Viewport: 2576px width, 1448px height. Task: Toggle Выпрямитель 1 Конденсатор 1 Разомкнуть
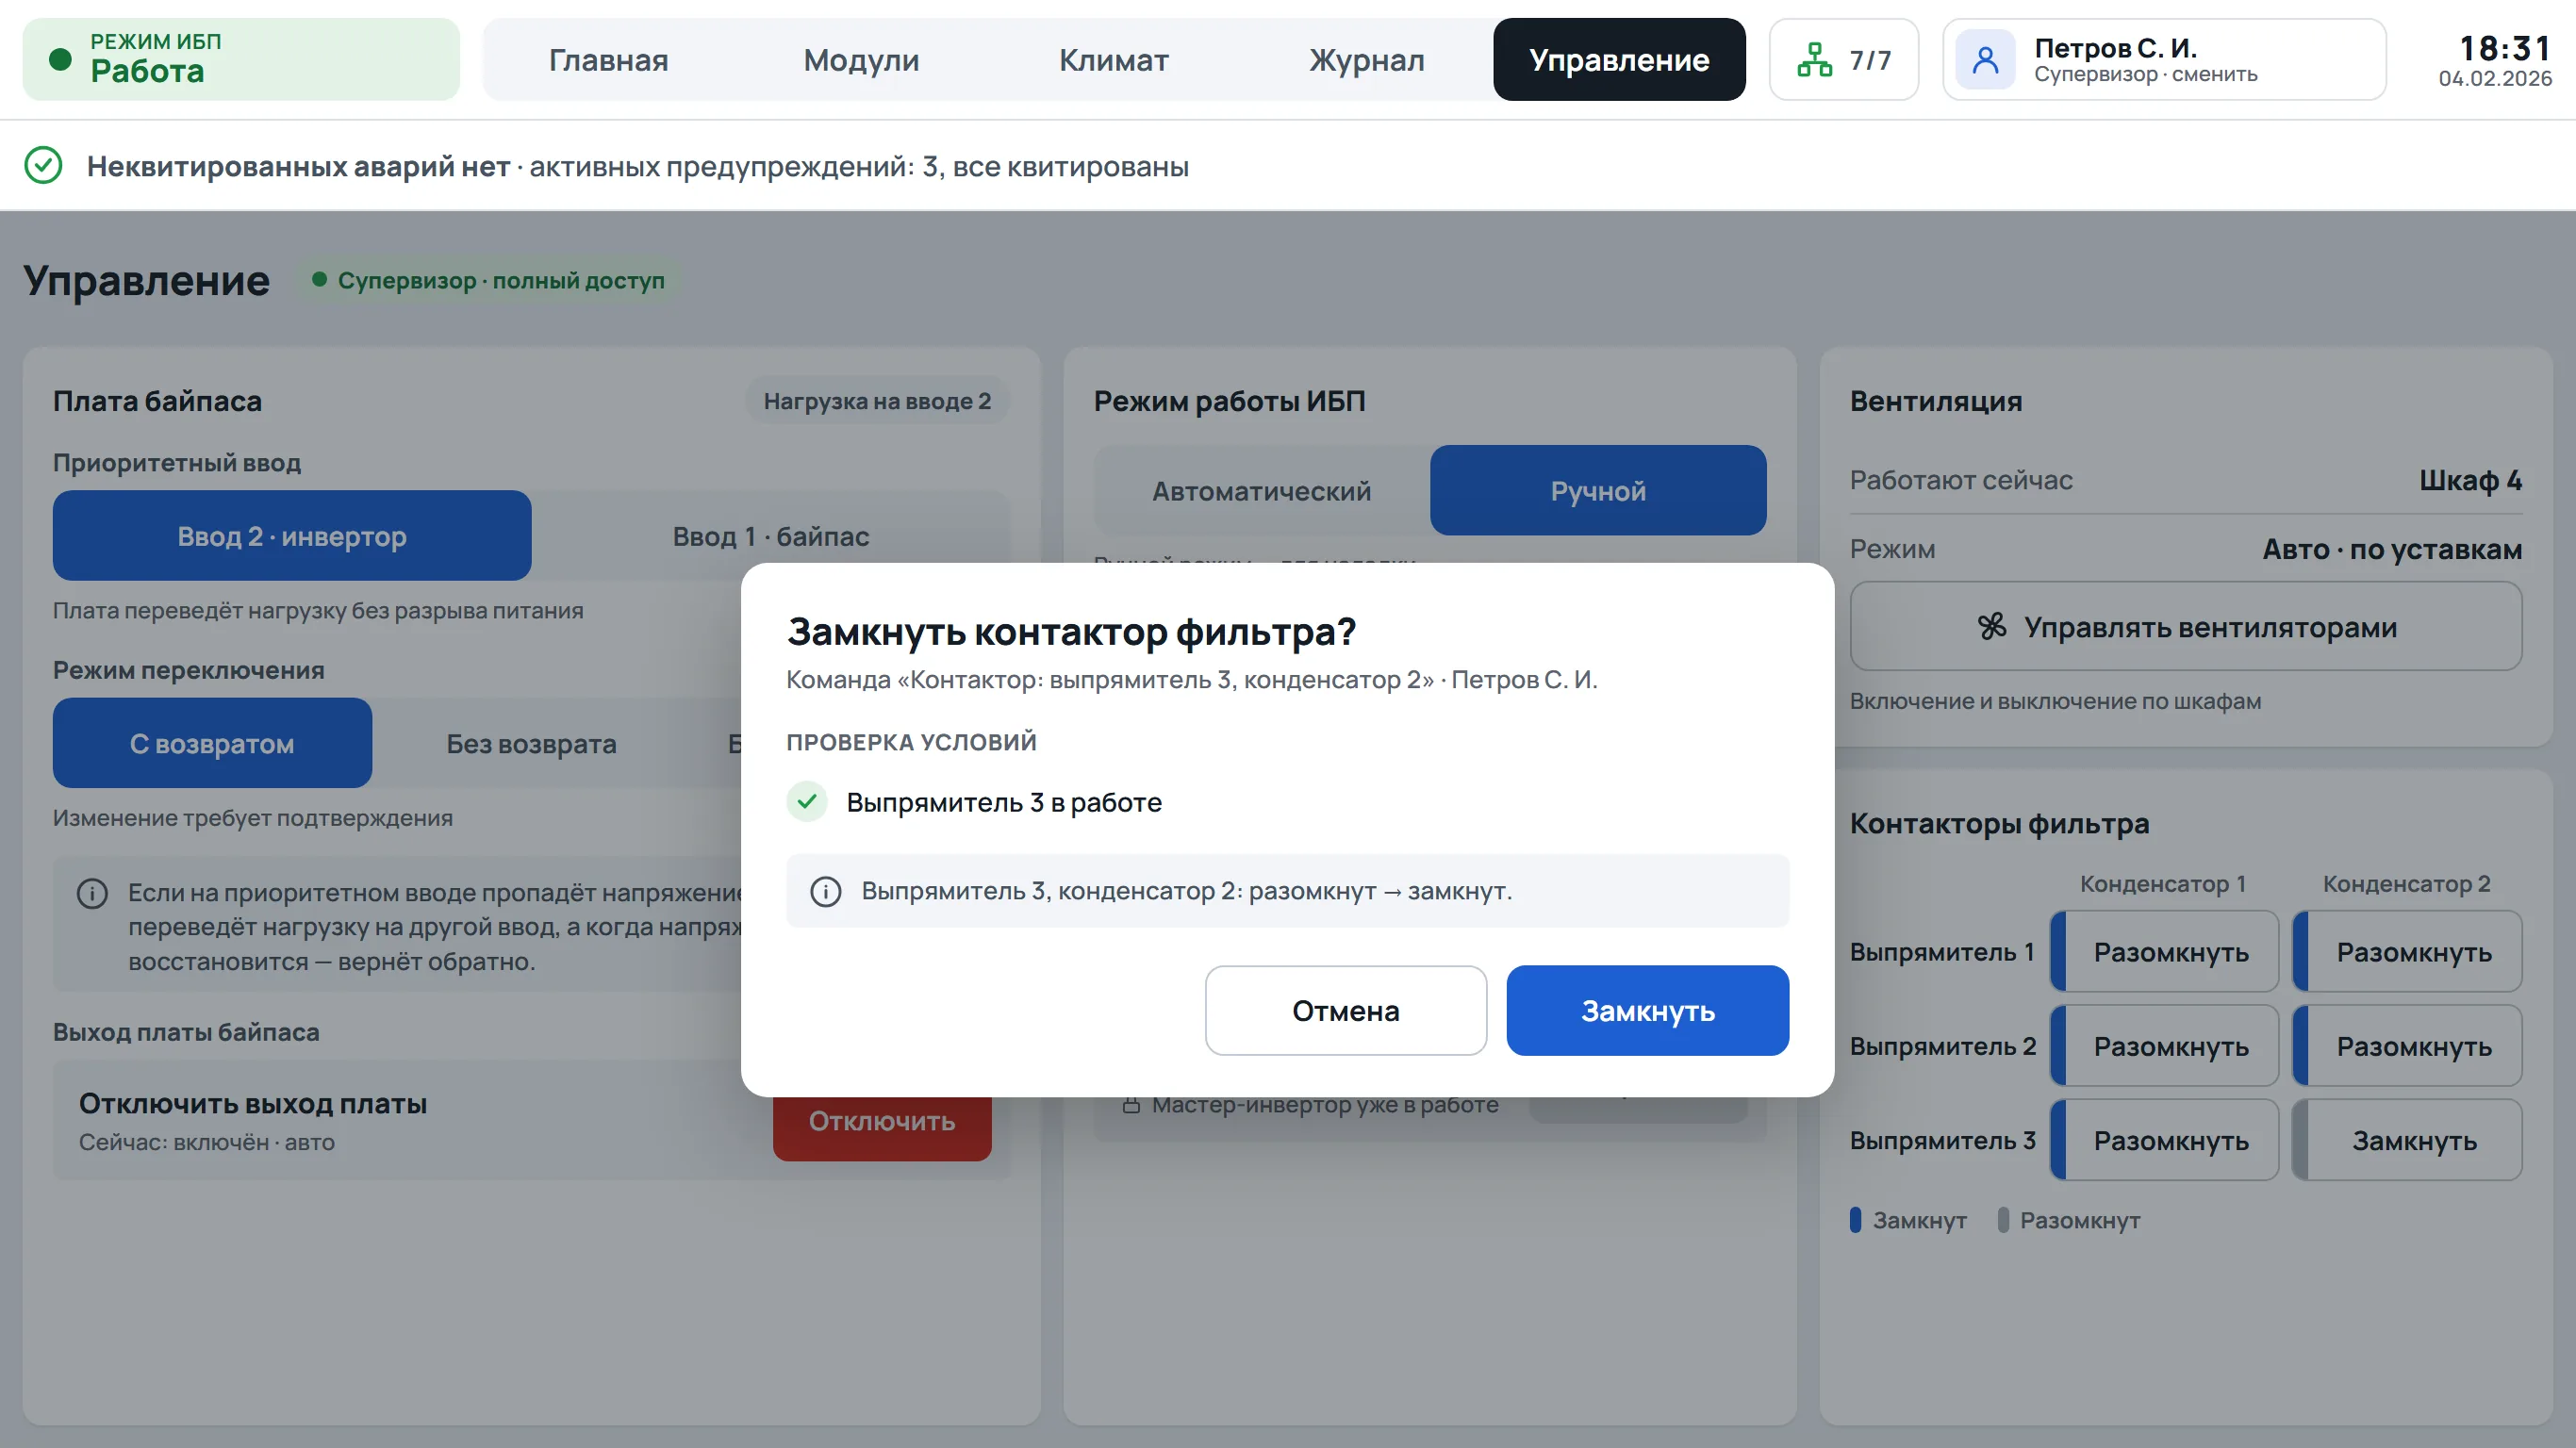click(2164, 952)
